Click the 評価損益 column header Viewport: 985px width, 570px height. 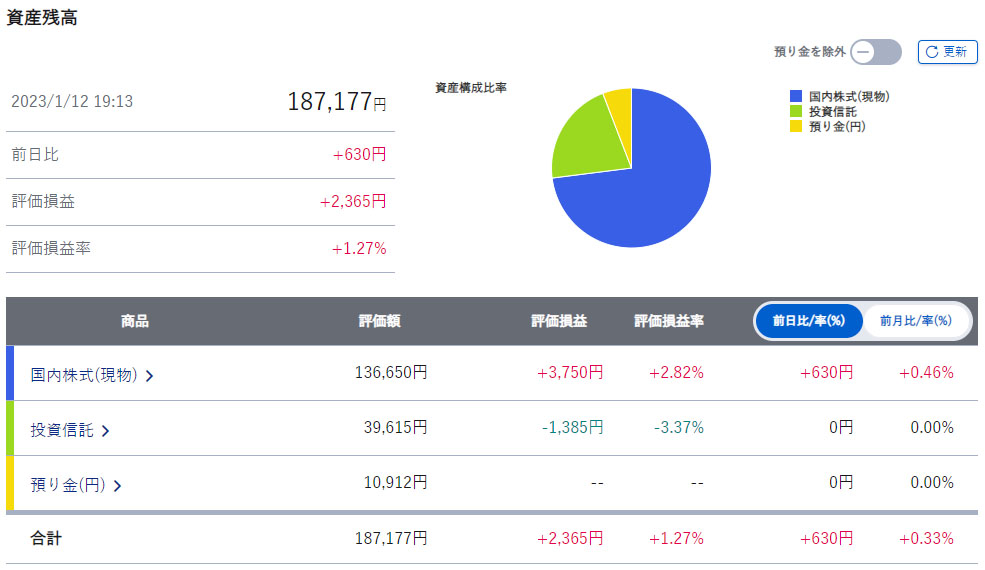pos(559,321)
